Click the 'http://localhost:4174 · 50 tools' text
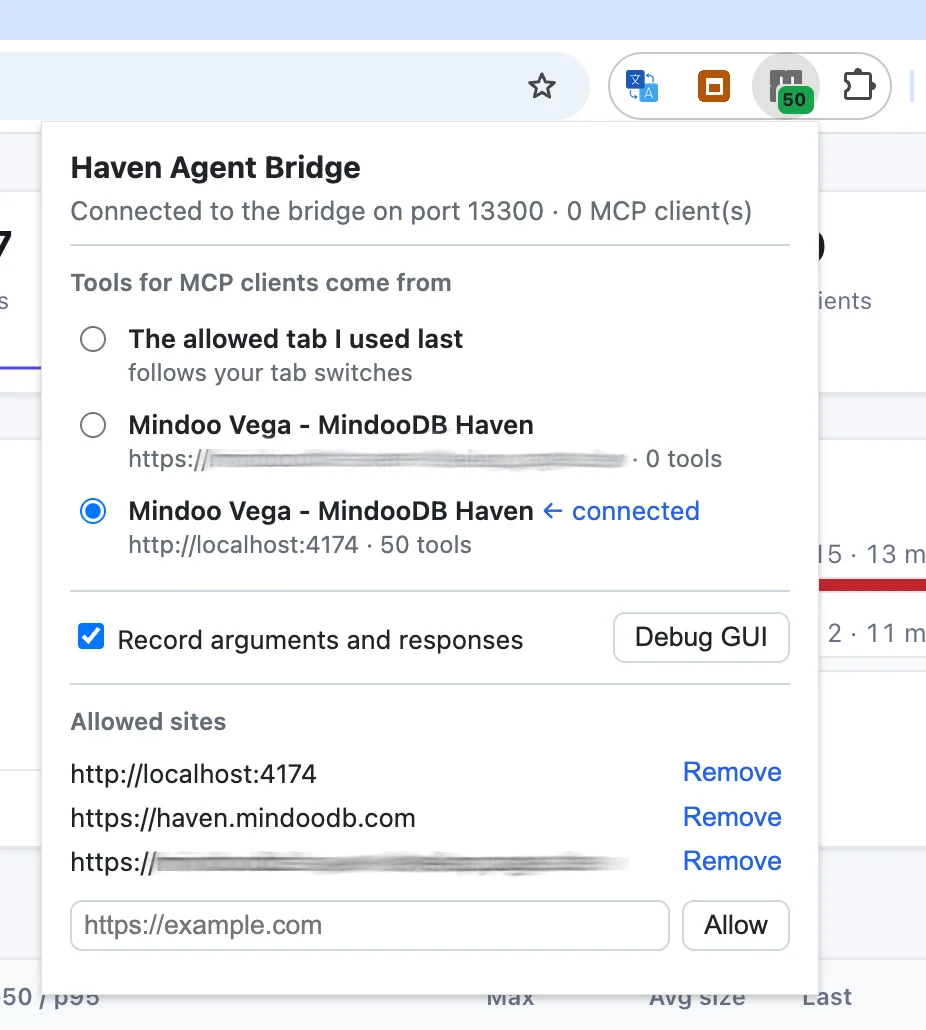The height and width of the screenshot is (1030, 926). 300,545
